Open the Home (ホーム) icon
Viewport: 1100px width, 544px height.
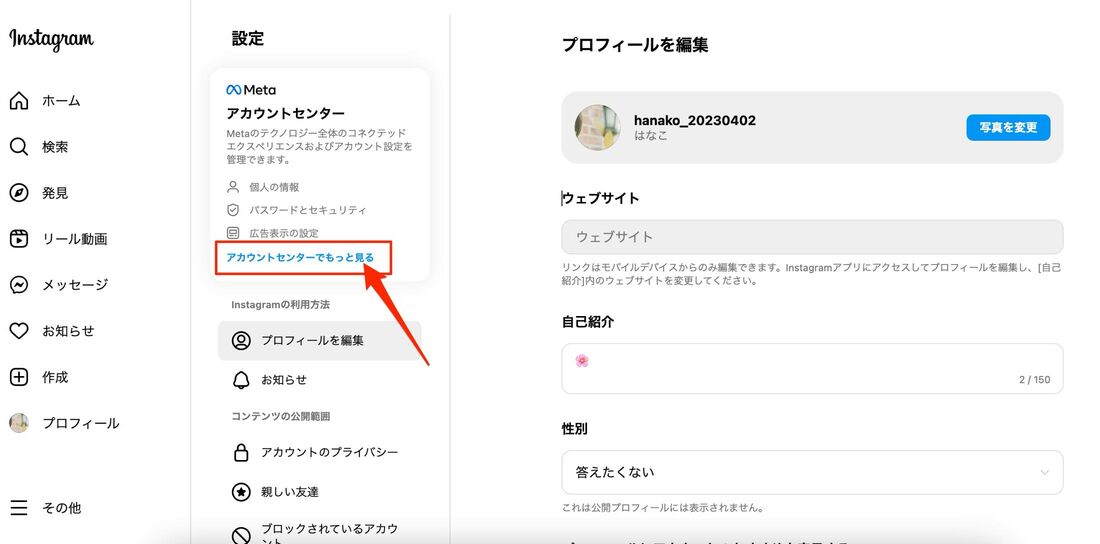pyautogui.click(x=19, y=100)
